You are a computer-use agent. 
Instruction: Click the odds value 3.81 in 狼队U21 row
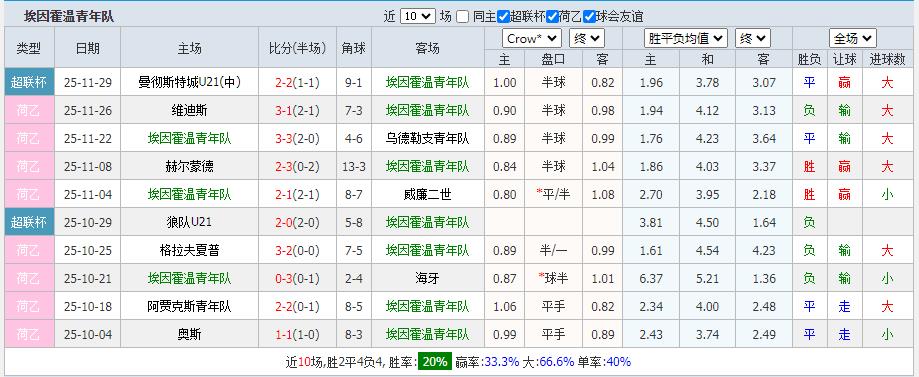click(x=651, y=222)
